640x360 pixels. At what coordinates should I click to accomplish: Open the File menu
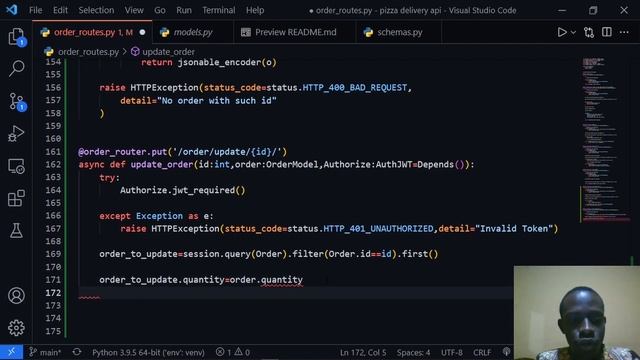tap(36, 10)
